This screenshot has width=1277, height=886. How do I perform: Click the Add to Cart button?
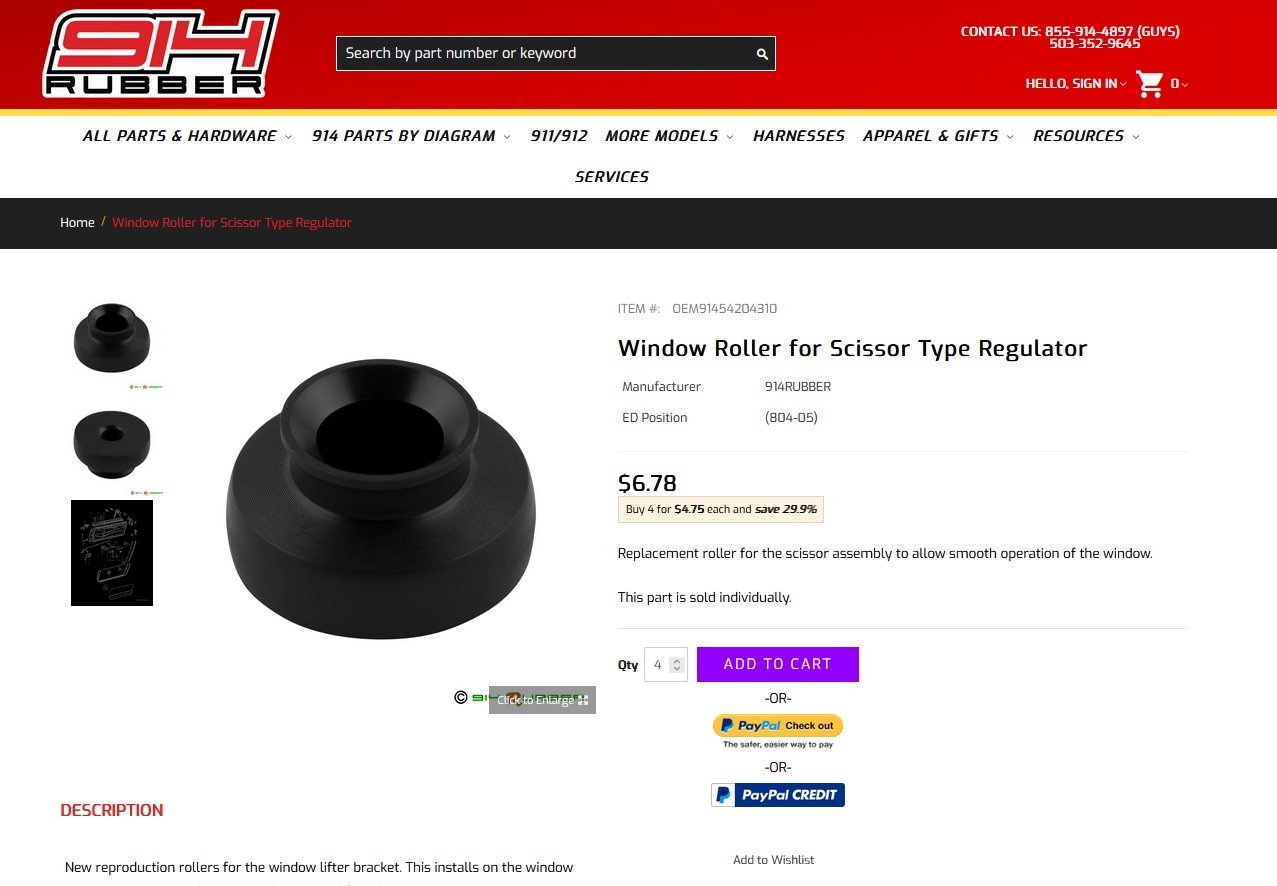coord(778,664)
